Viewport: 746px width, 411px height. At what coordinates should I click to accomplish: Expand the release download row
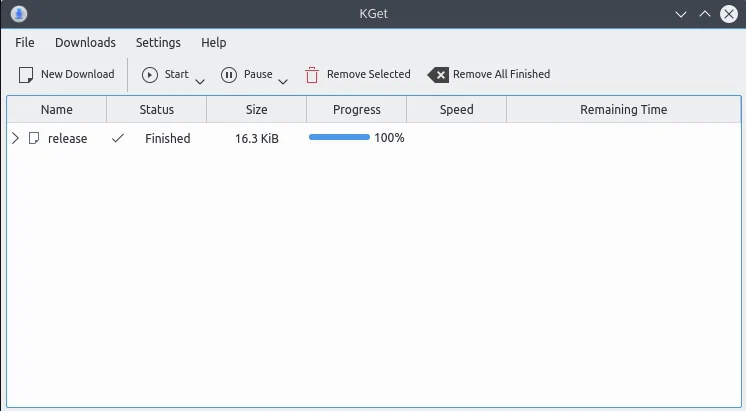click(15, 138)
